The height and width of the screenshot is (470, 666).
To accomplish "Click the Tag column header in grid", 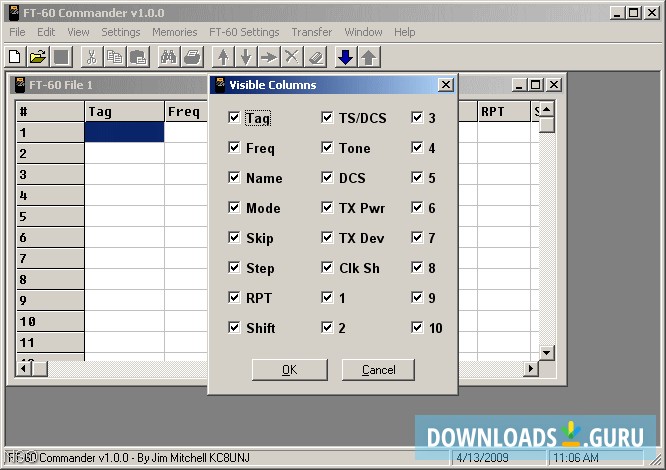I will pyautogui.click(x=124, y=112).
